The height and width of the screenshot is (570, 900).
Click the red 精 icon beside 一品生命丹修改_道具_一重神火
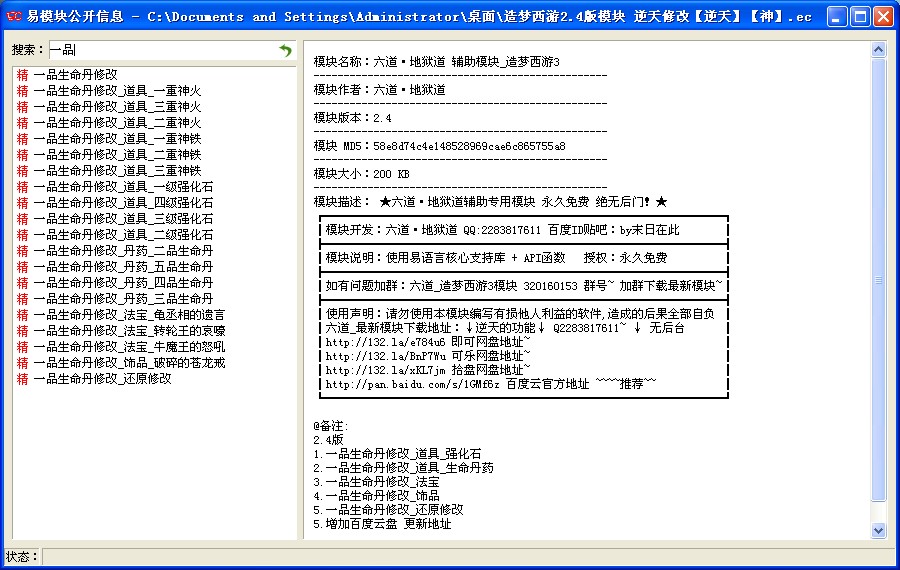point(22,91)
